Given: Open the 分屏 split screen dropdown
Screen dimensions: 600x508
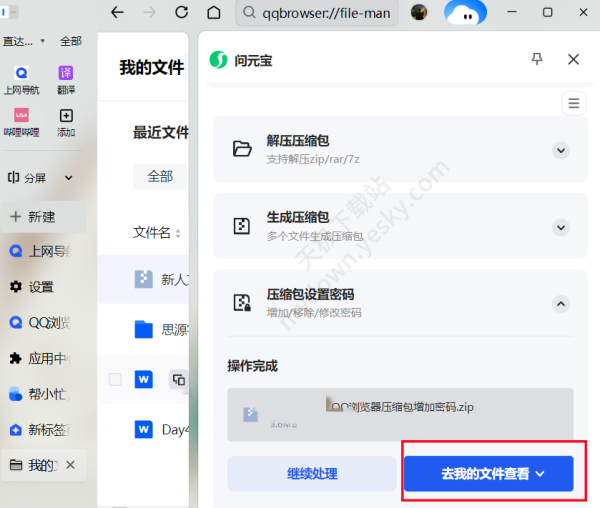Looking at the screenshot, I should tap(69, 178).
